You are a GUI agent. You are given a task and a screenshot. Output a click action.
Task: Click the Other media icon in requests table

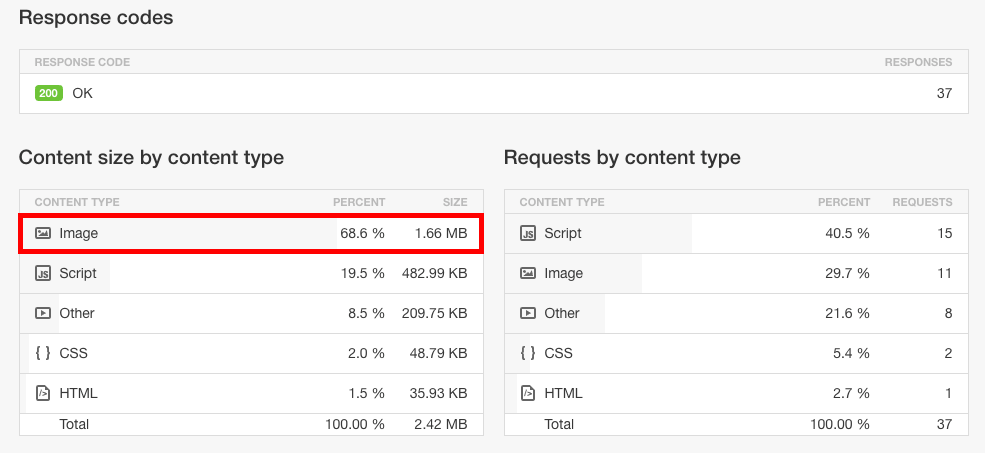[528, 313]
